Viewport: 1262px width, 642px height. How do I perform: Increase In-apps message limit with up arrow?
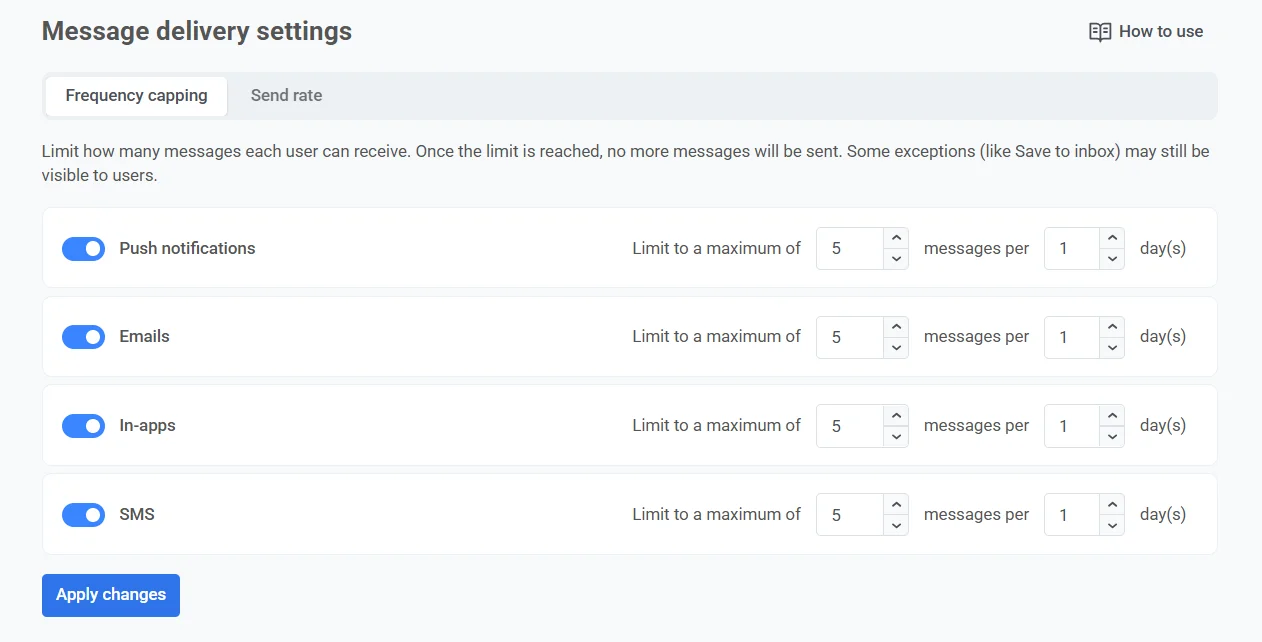(x=896, y=415)
